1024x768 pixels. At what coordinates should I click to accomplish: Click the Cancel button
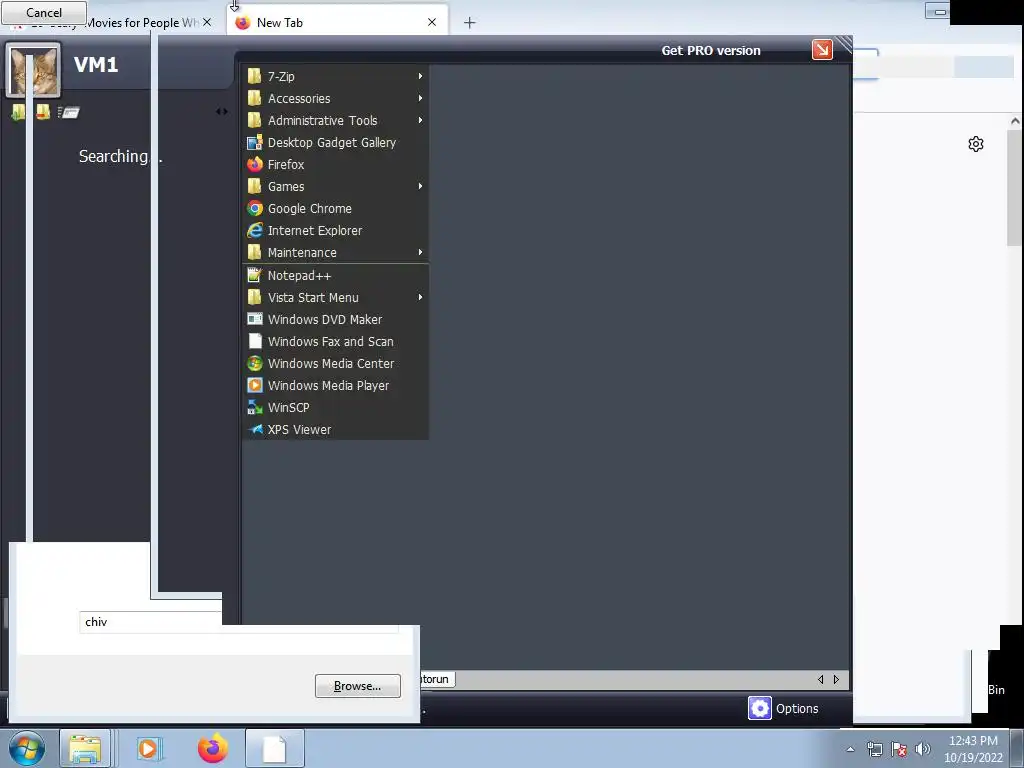pos(44,12)
